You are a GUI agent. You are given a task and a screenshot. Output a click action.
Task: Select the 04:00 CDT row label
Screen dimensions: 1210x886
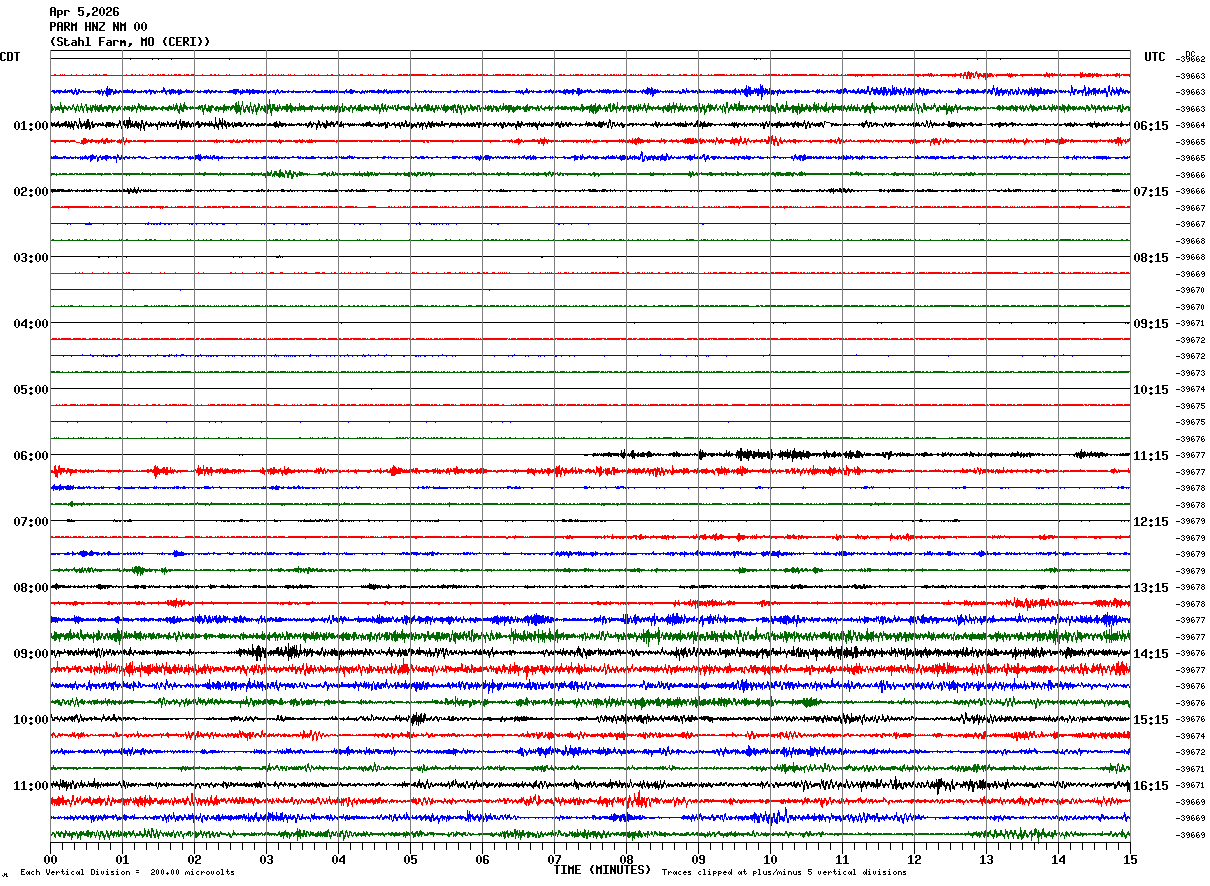(31, 324)
